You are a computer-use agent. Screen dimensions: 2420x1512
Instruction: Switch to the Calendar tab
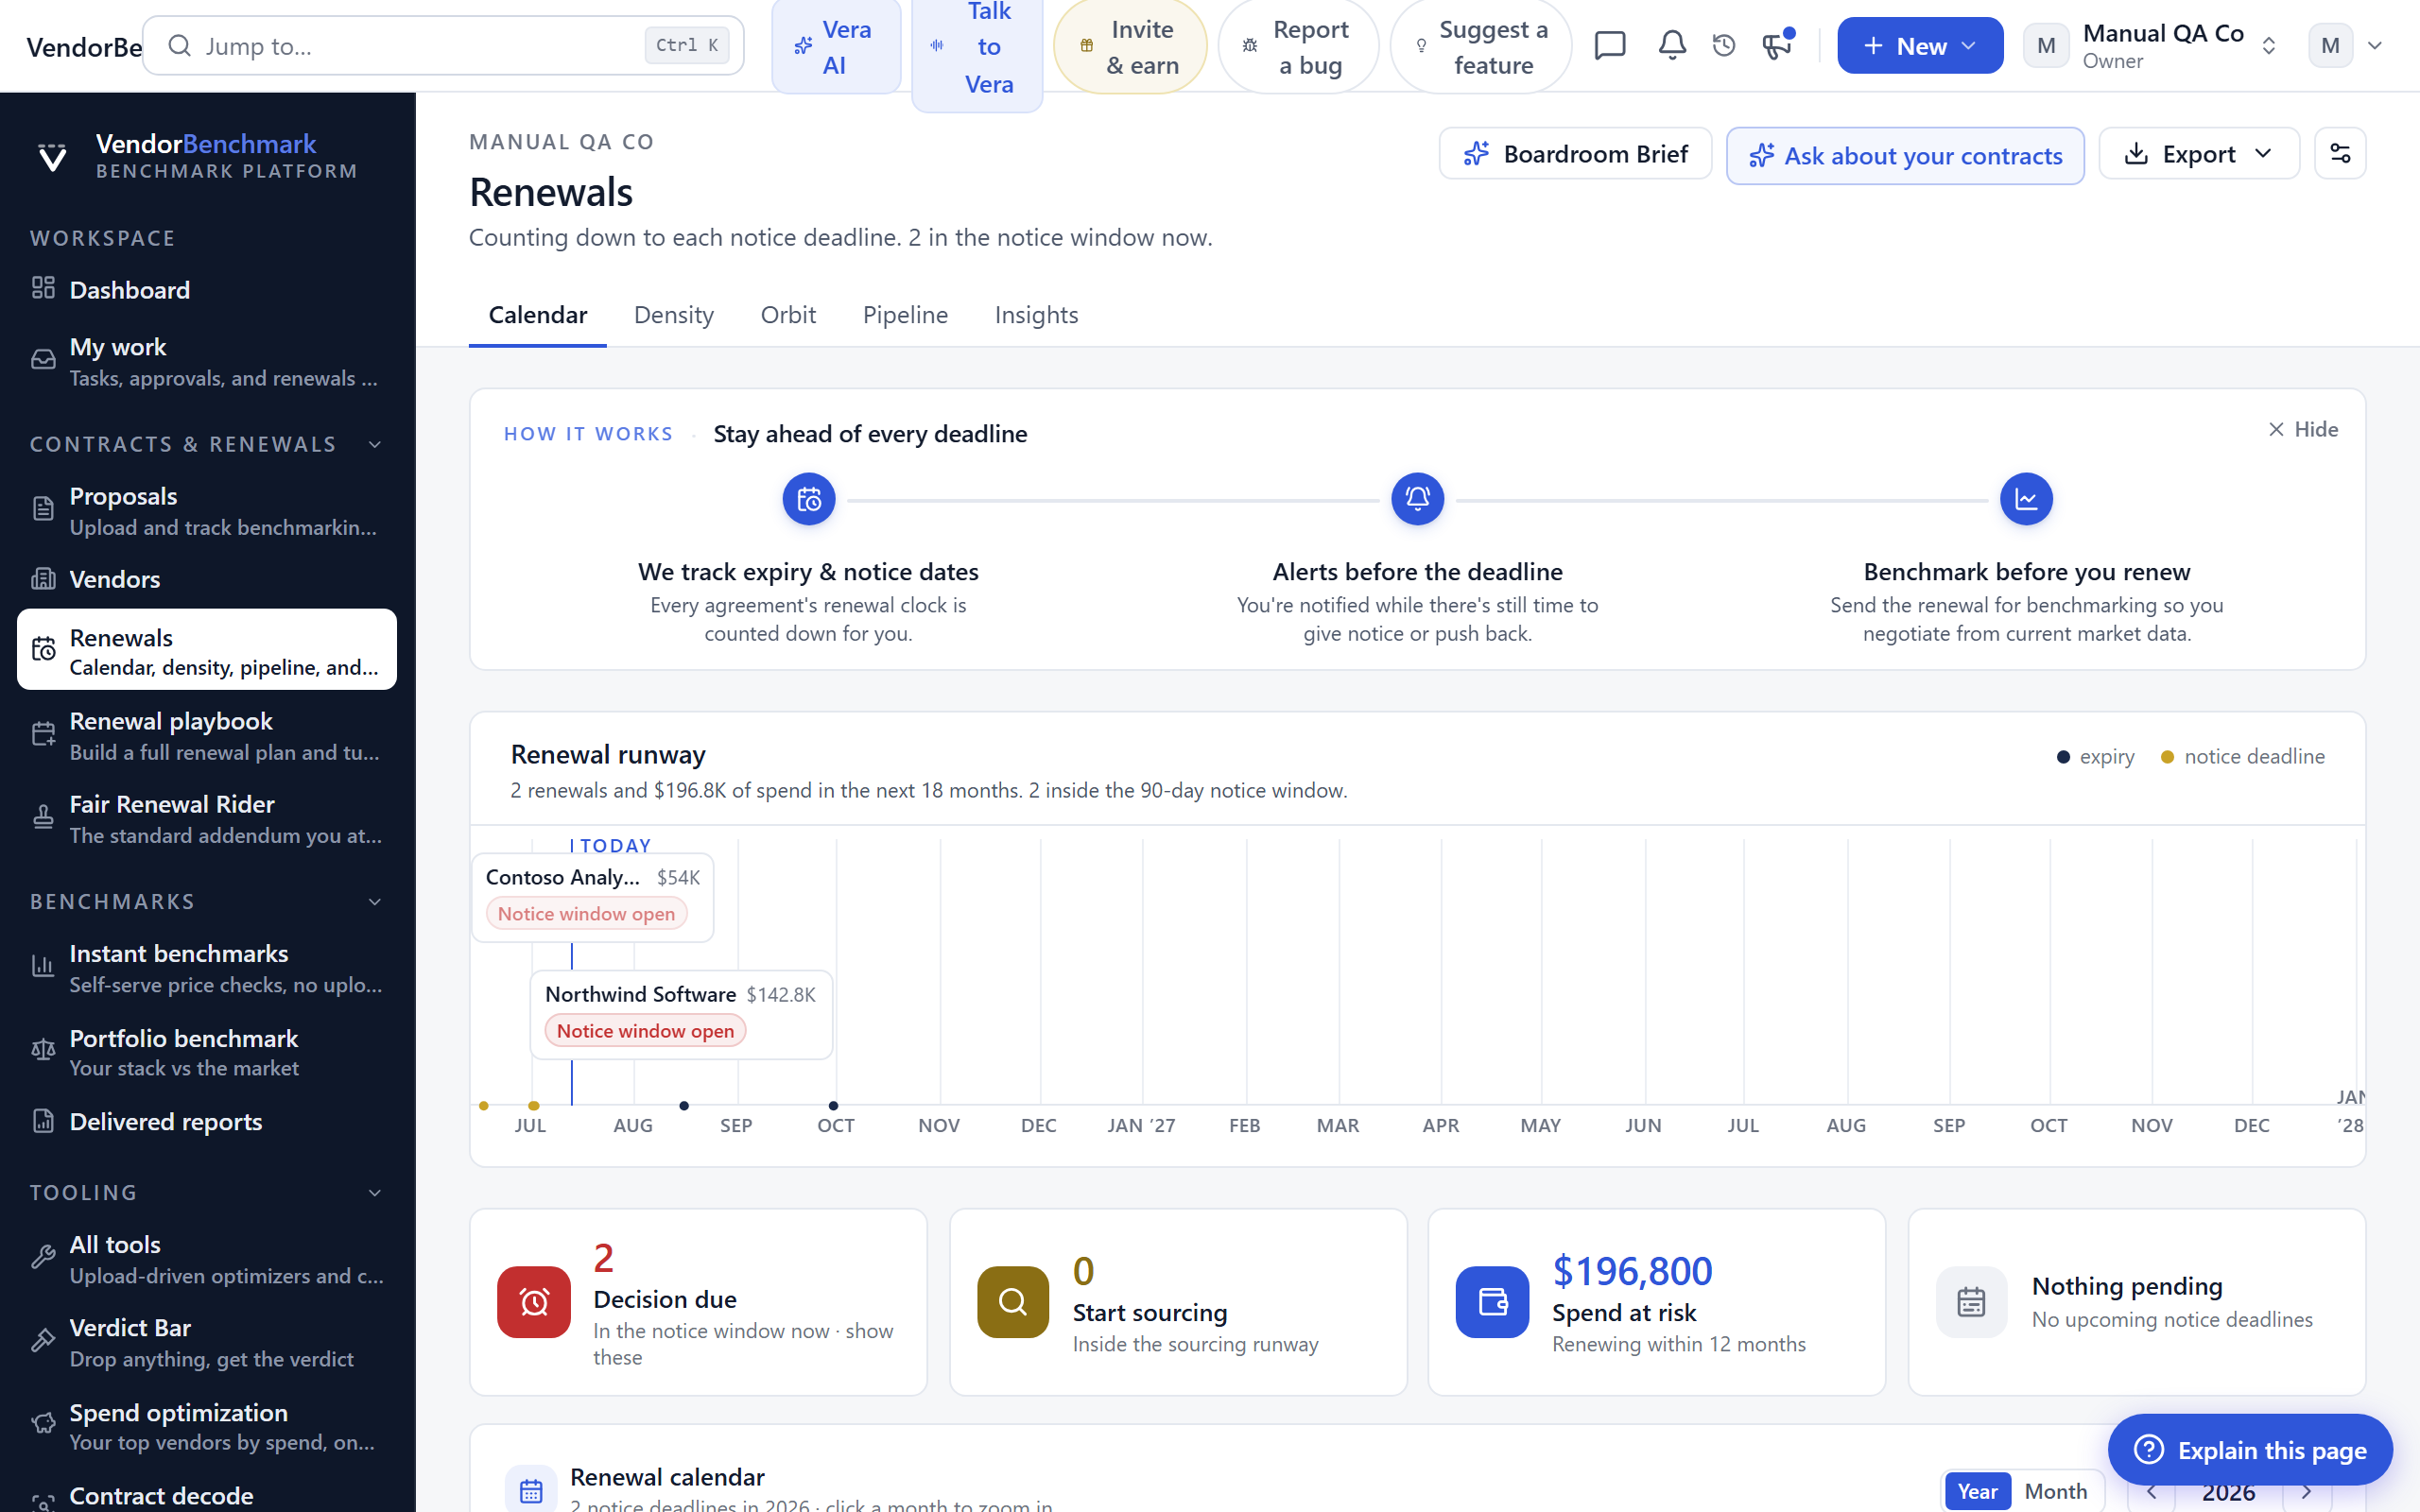(537, 315)
